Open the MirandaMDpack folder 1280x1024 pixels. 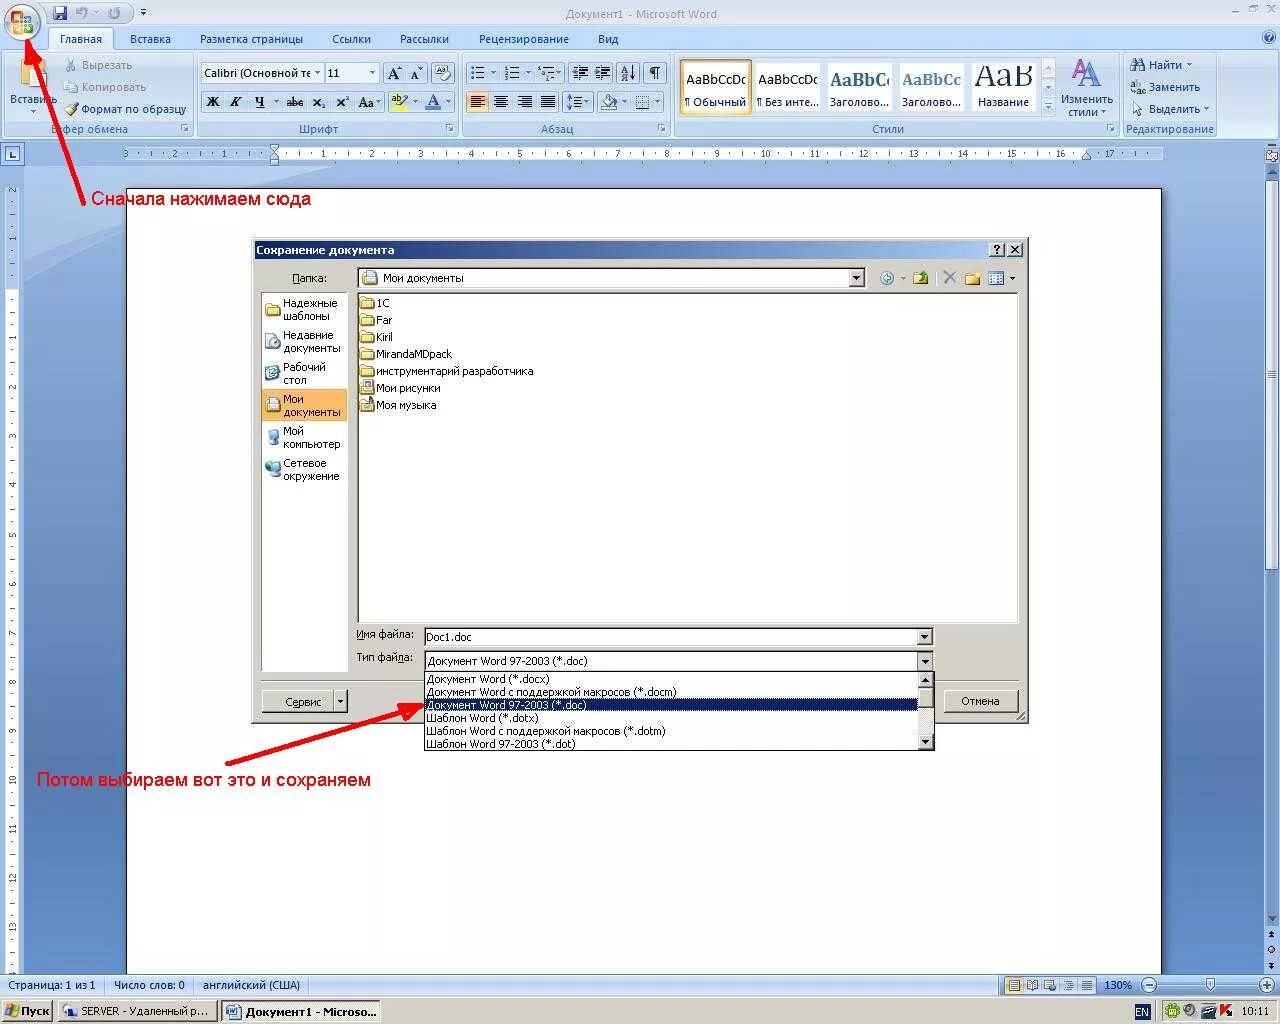tap(406, 354)
